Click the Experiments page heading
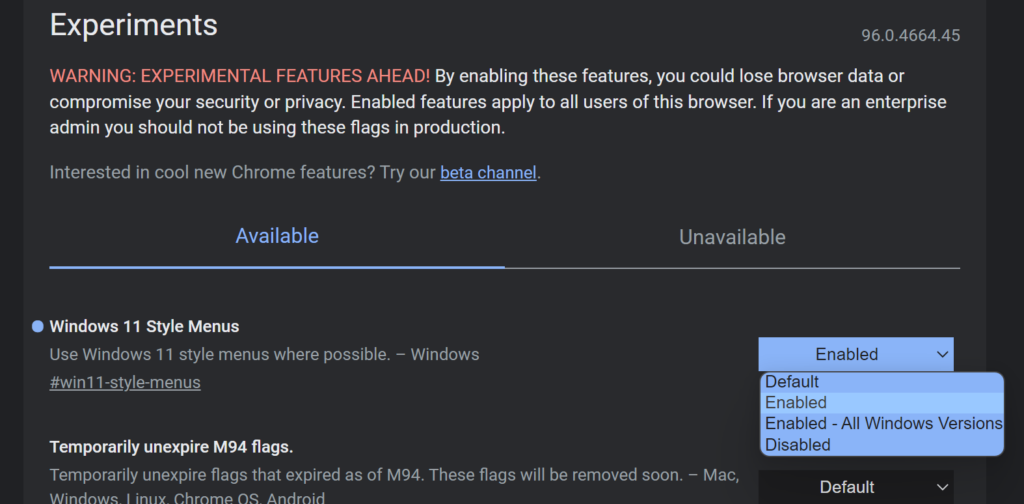 (134, 25)
